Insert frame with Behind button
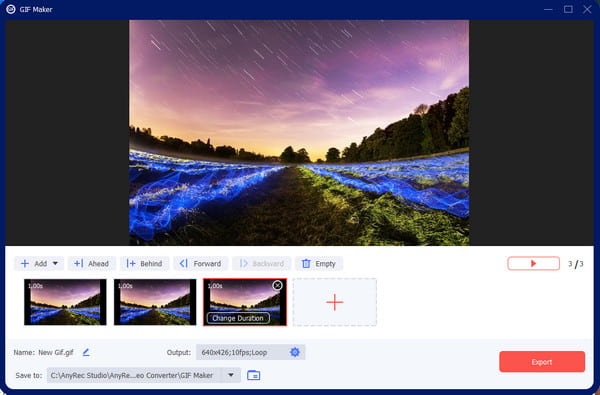The image size is (600, 395). point(144,263)
